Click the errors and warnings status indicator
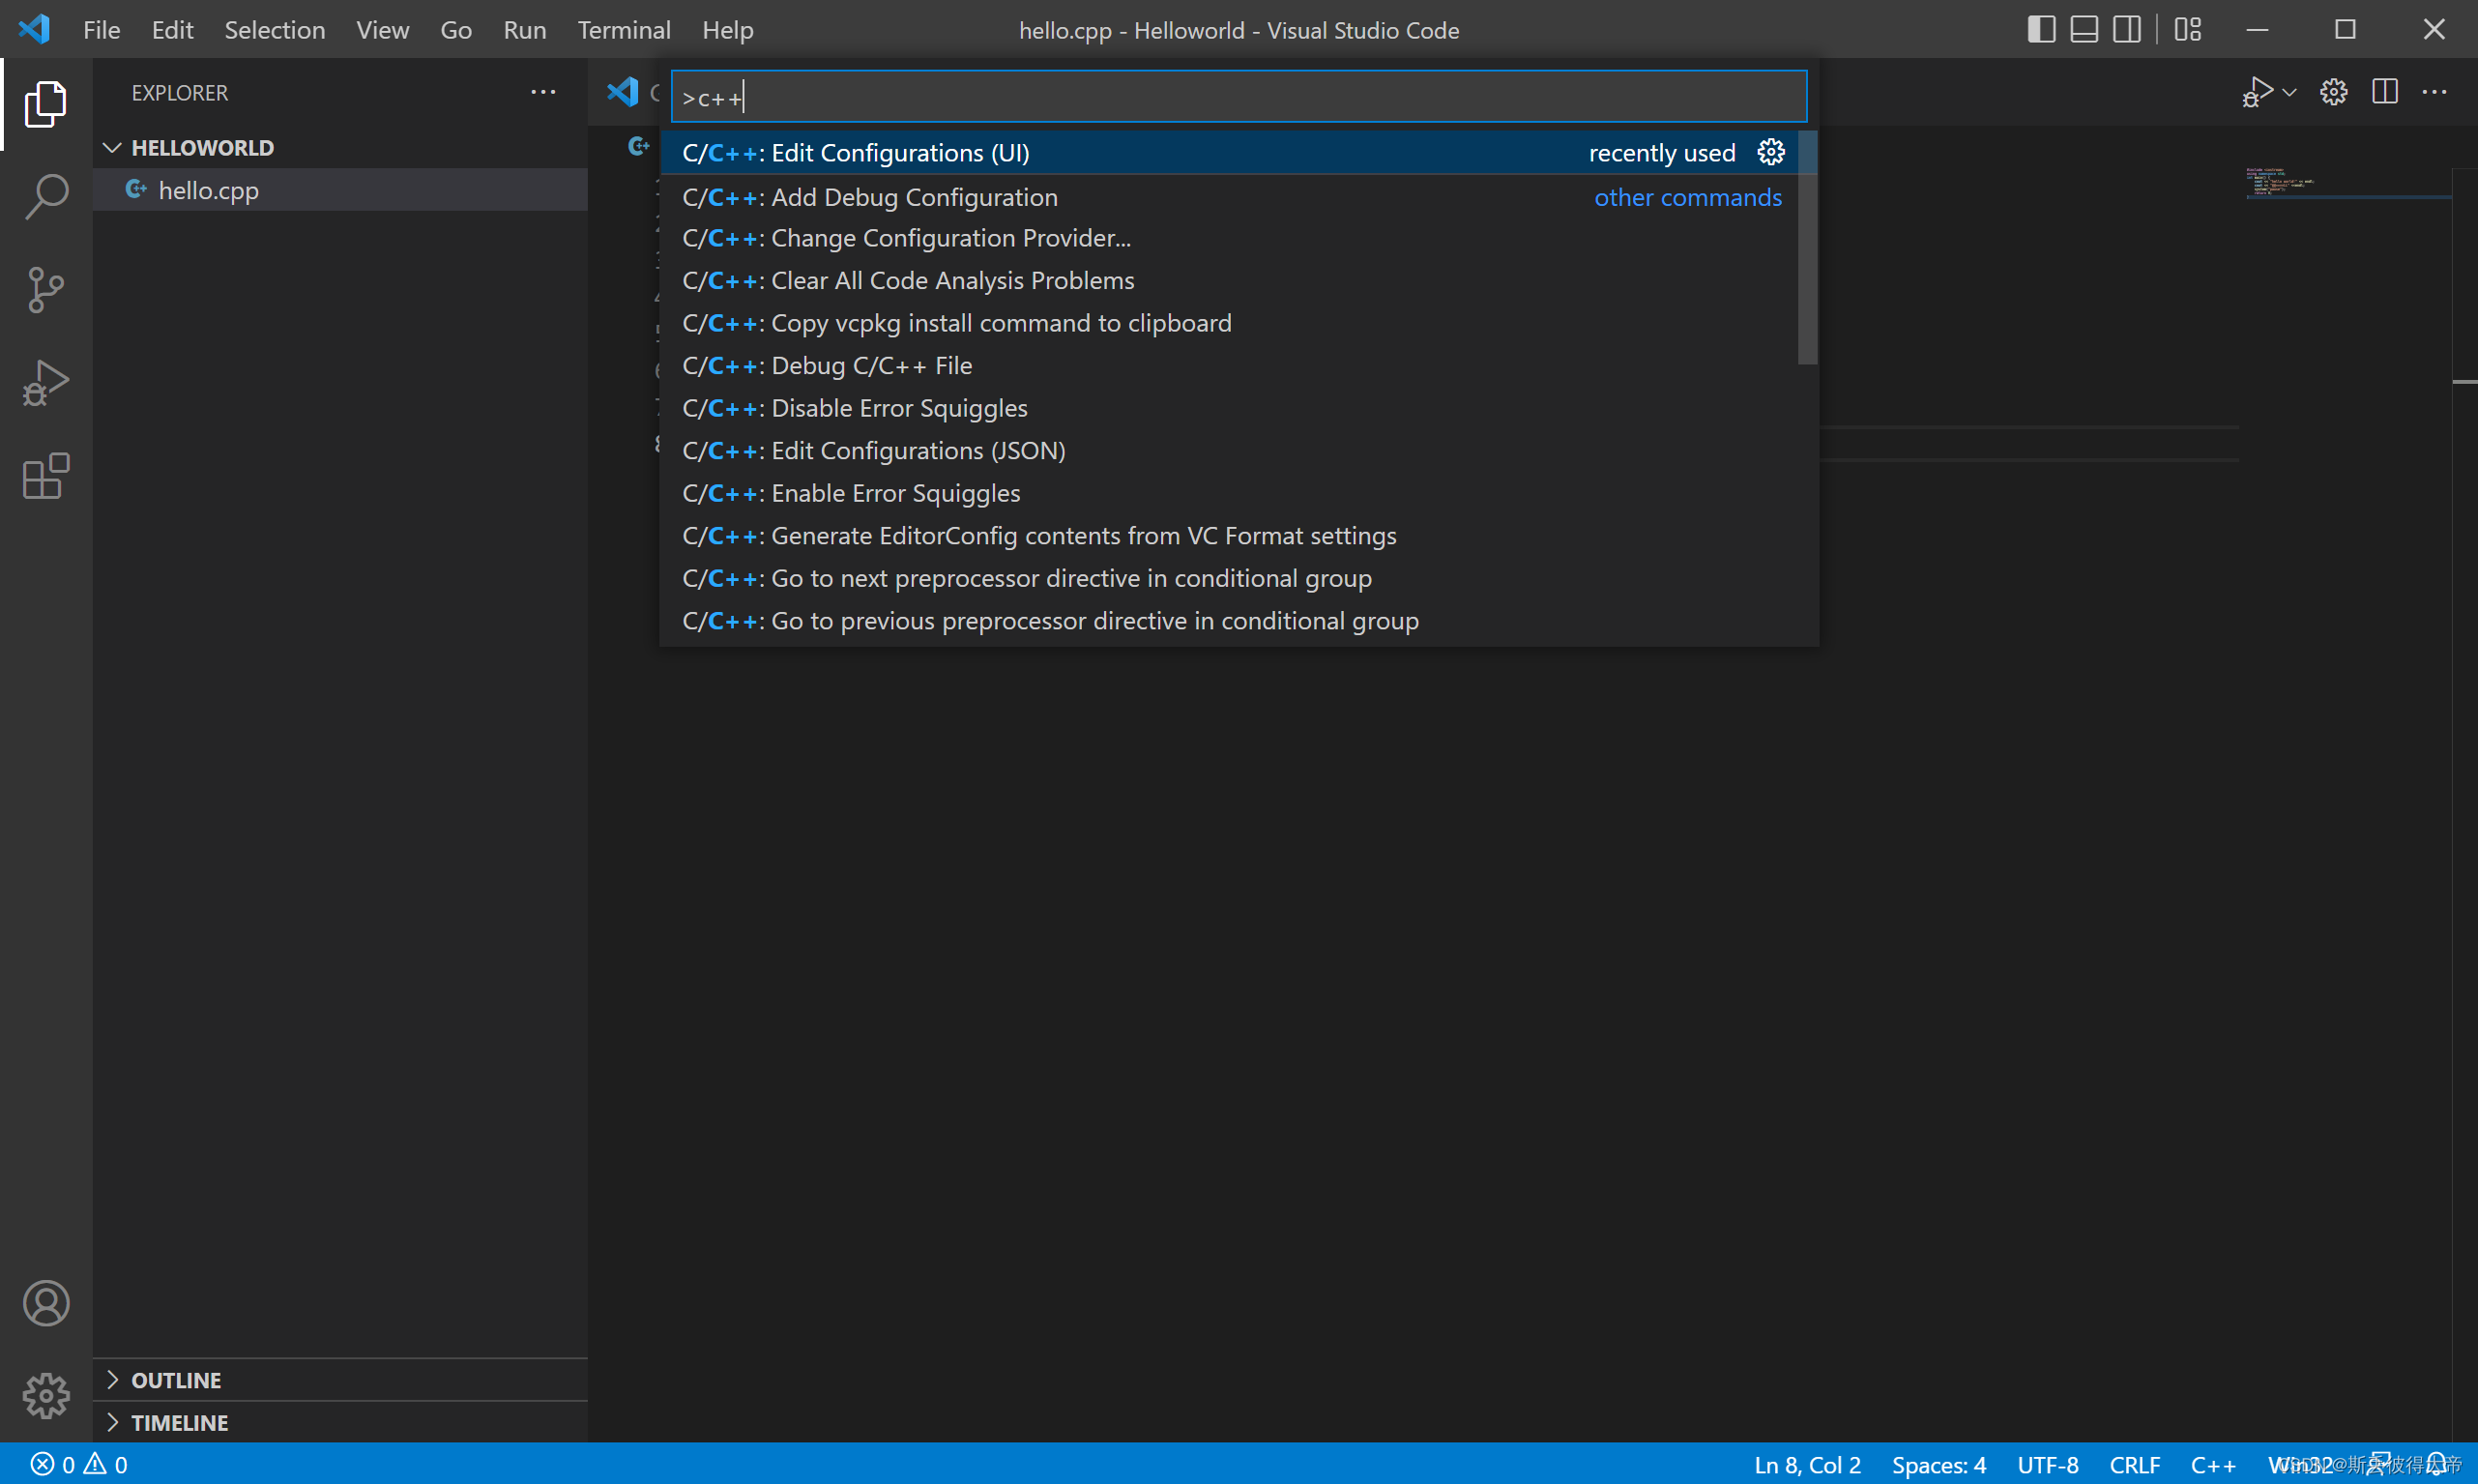Image resolution: width=2478 pixels, height=1484 pixels. (80, 1465)
